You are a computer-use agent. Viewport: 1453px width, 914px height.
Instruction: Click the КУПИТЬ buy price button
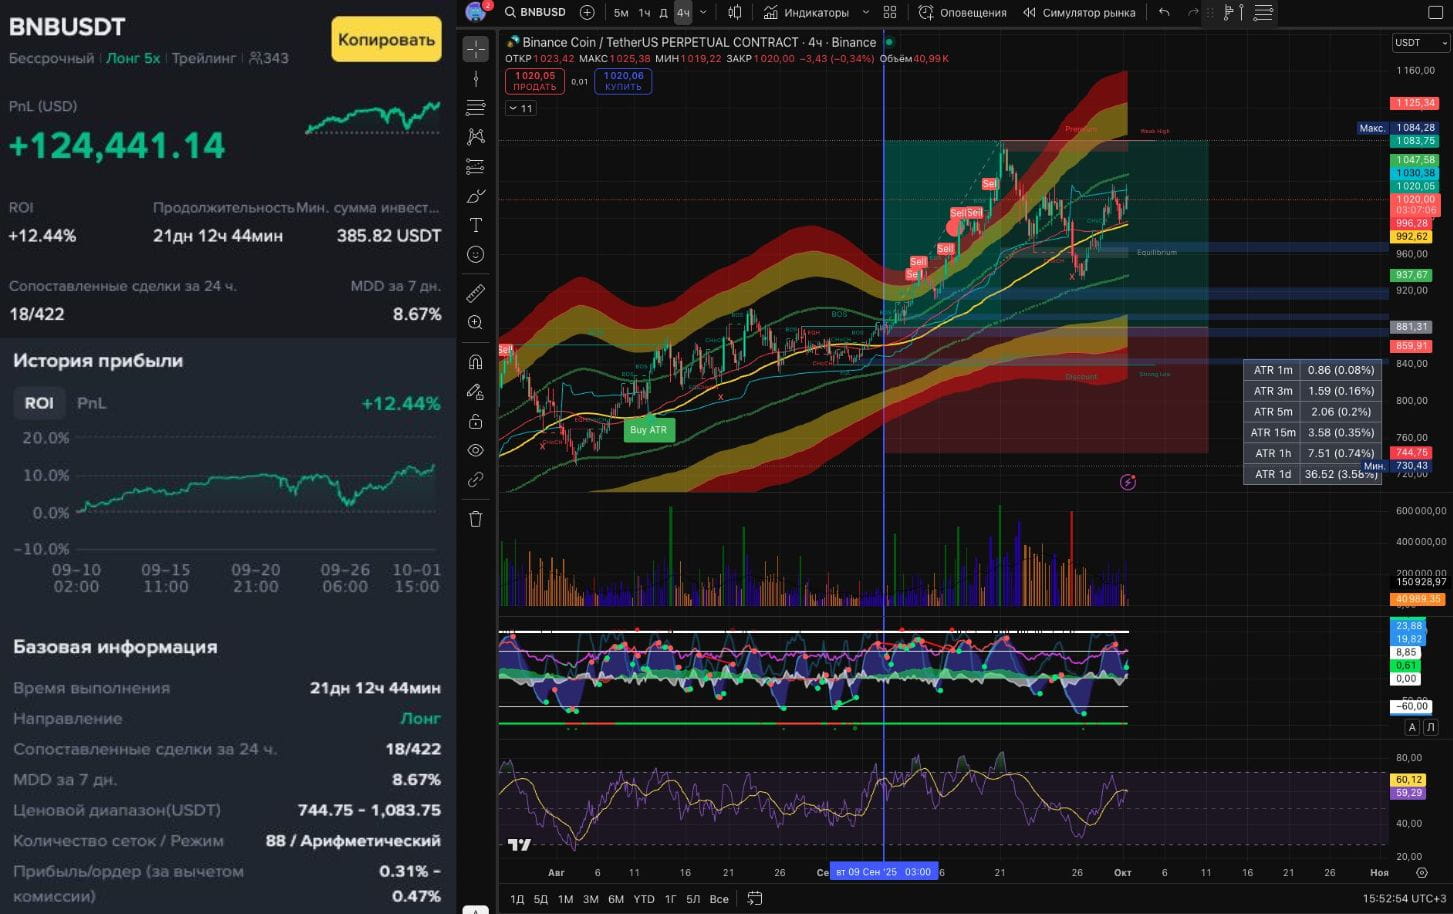pyautogui.click(x=623, y=81)
